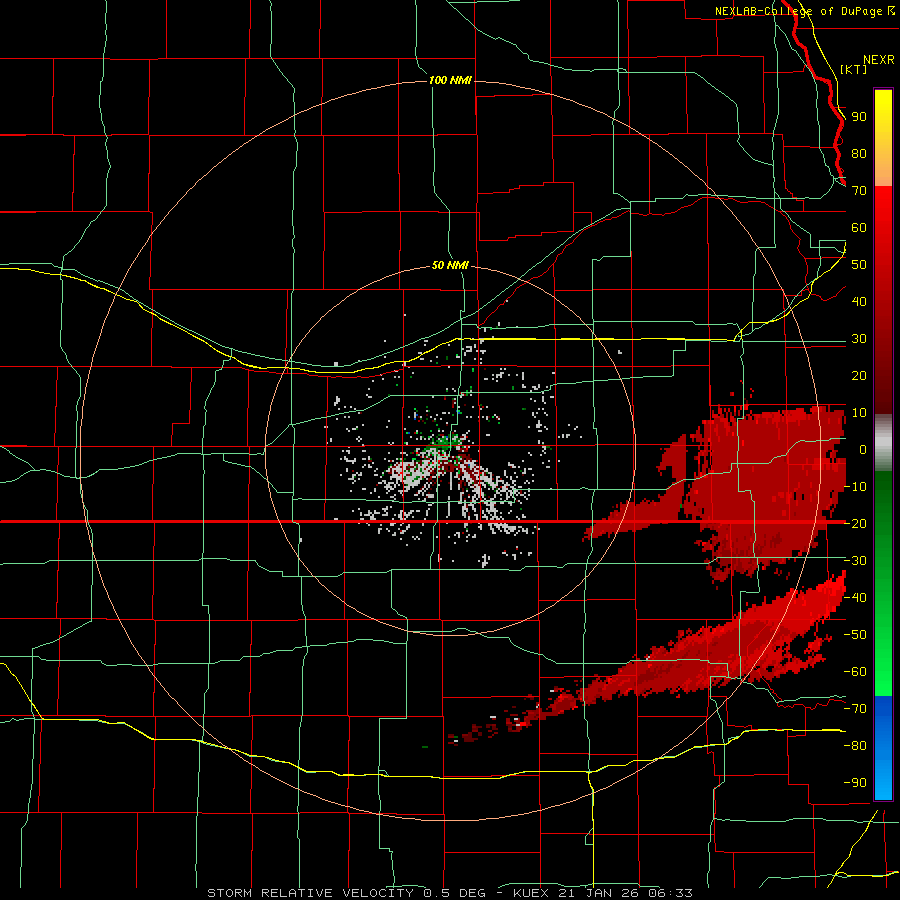Click the 100 NMI range ring label

[450, 80]
